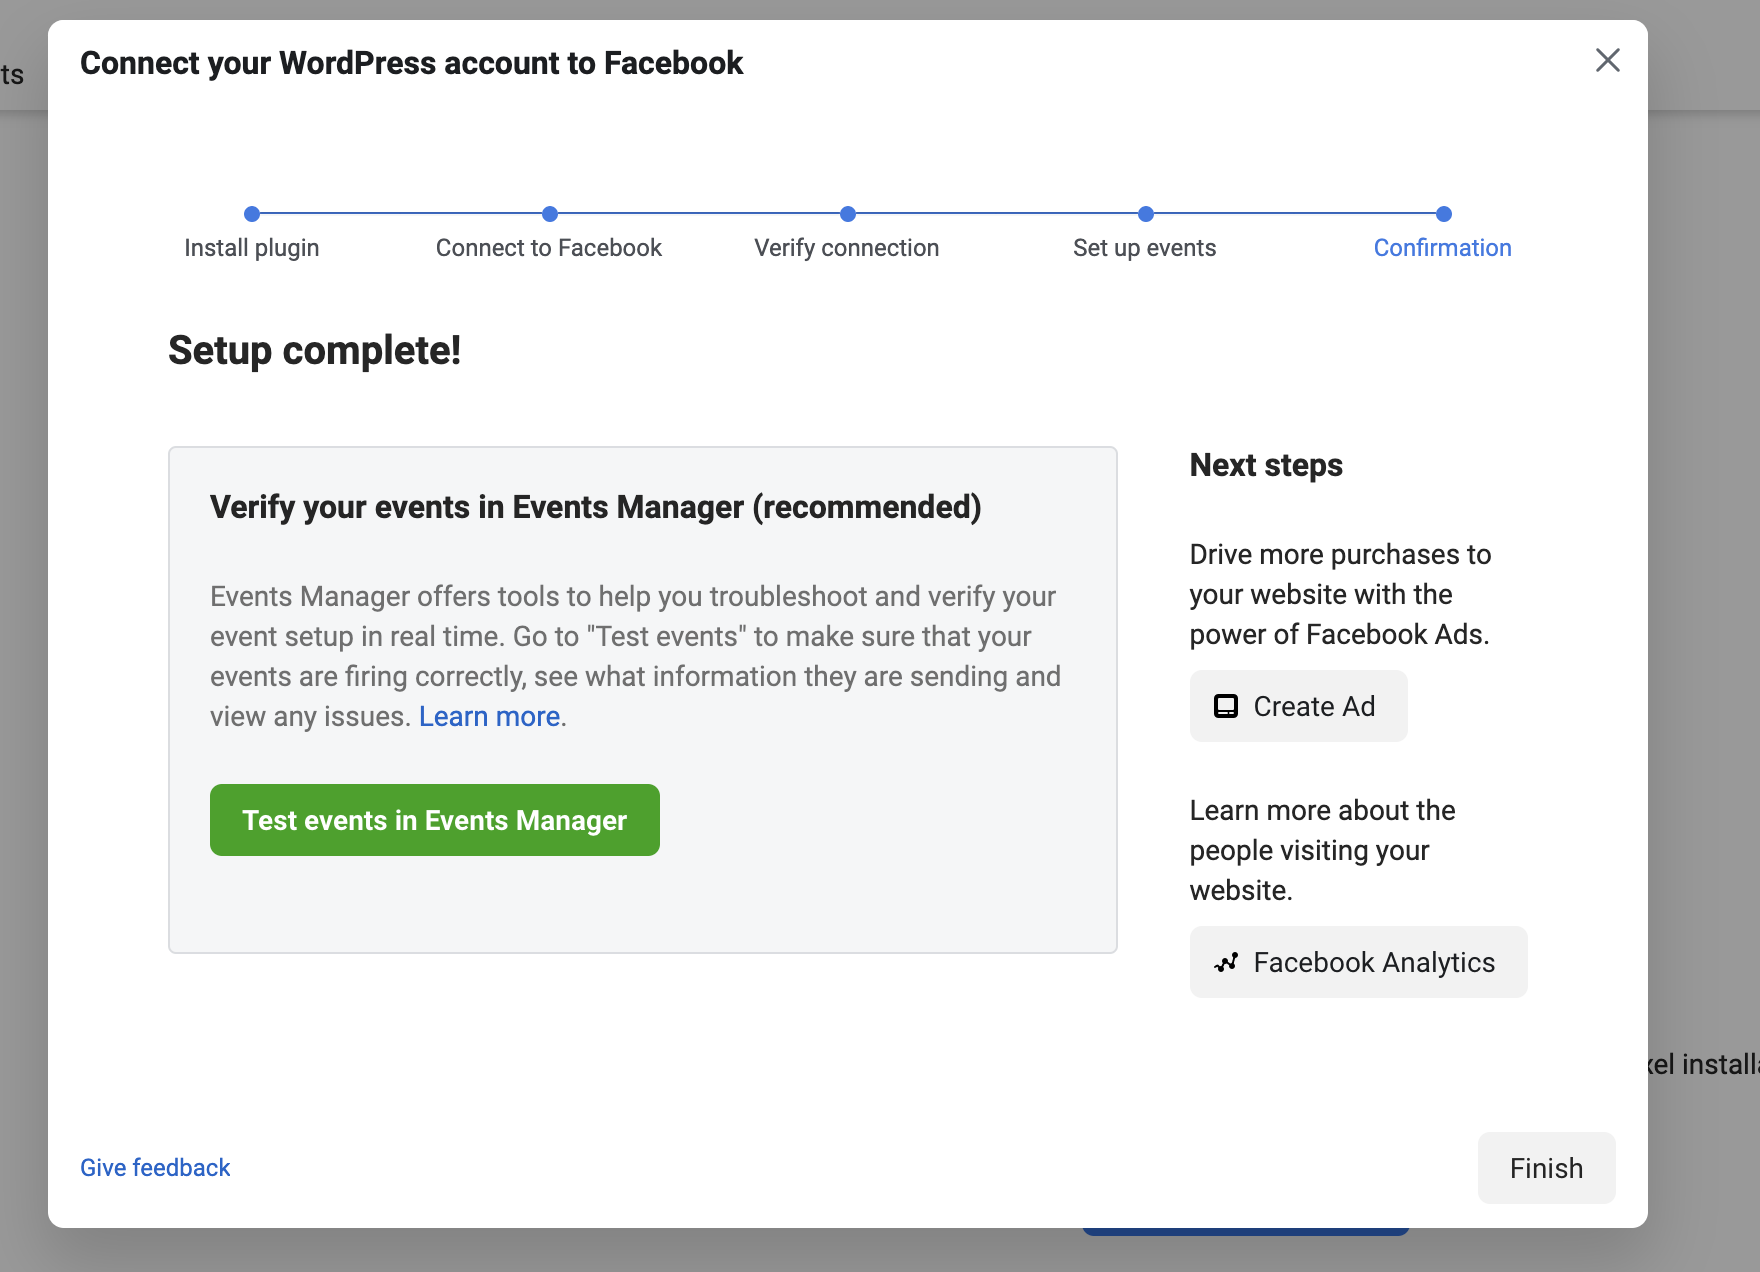Select the Confirmation step label
Viewport: 1760px width, 1272px height.
coord(1442,248)
